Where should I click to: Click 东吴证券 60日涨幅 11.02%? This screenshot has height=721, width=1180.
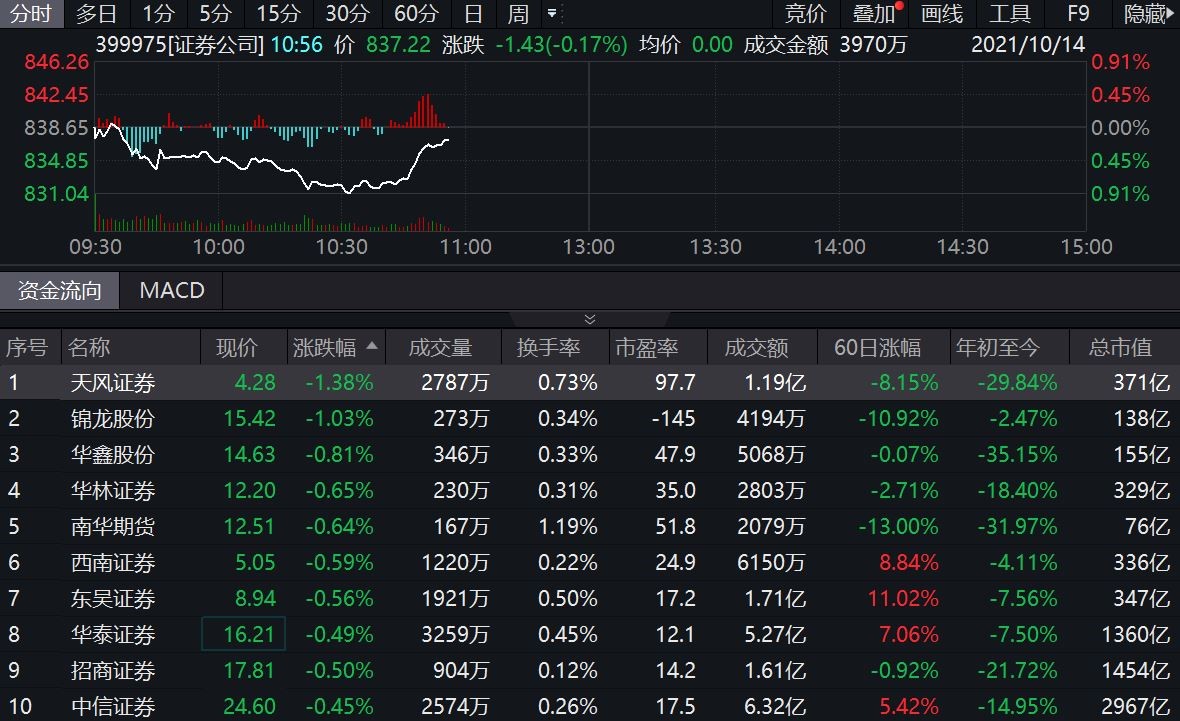(903, 599)
